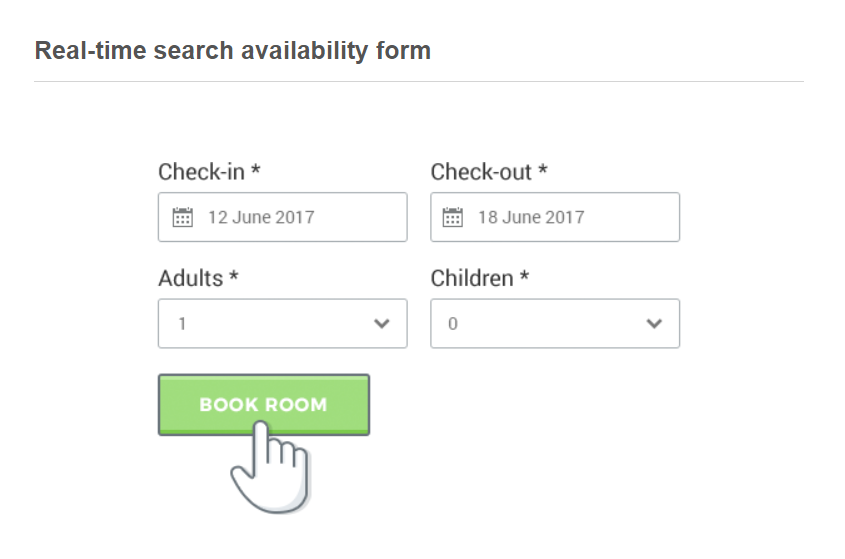Screen dimensions: 845x559
Task: Click the Adults selected value 1
Action: [x=182, y=323]
